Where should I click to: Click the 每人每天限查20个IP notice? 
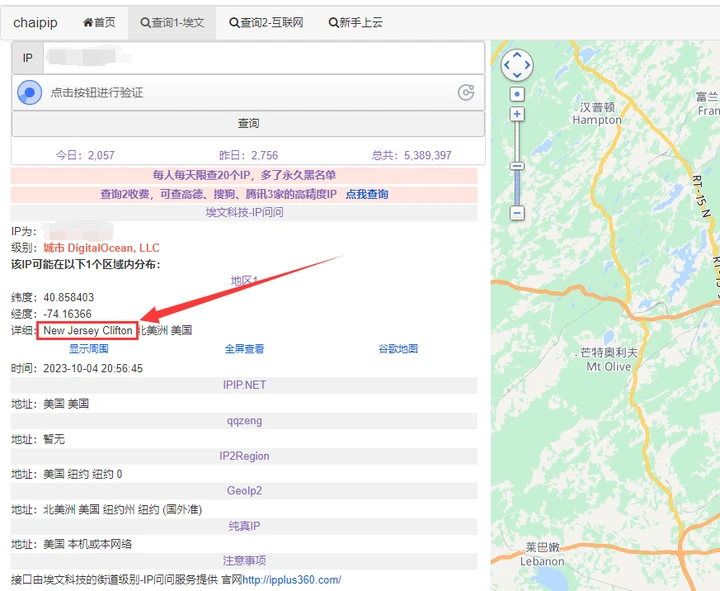coord(244,175)
